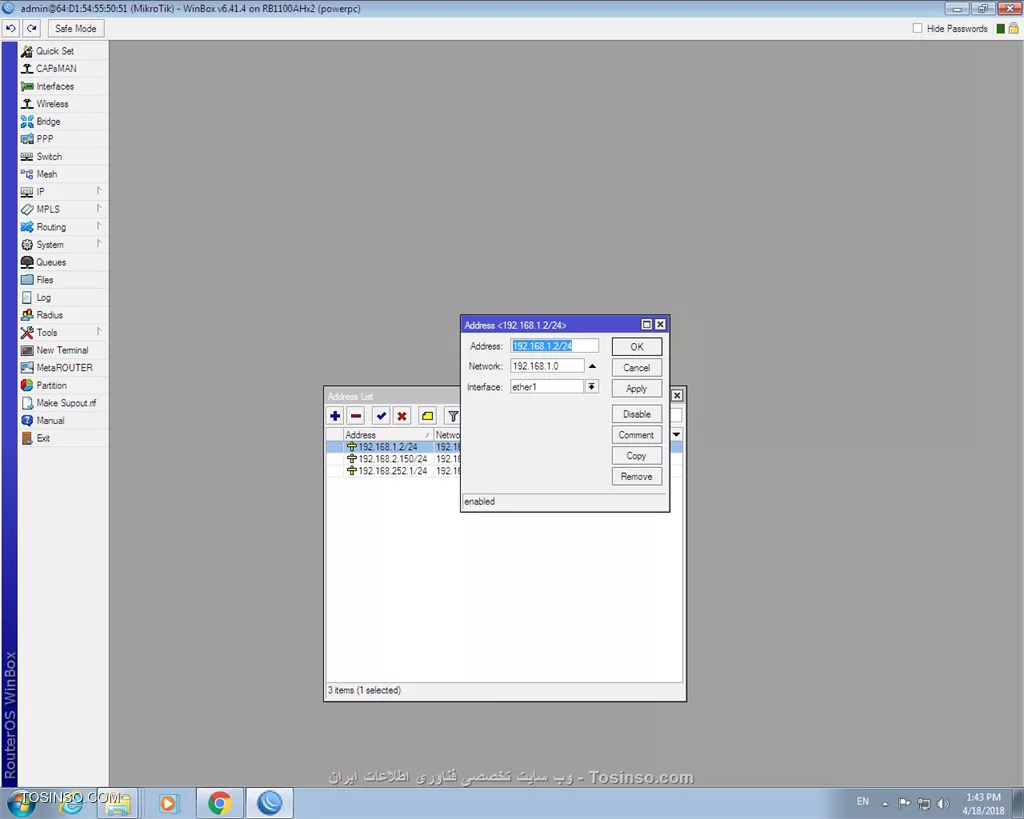1024x819 pixels.
Task: Show hidden tray icons arrow
Action: 885,803
